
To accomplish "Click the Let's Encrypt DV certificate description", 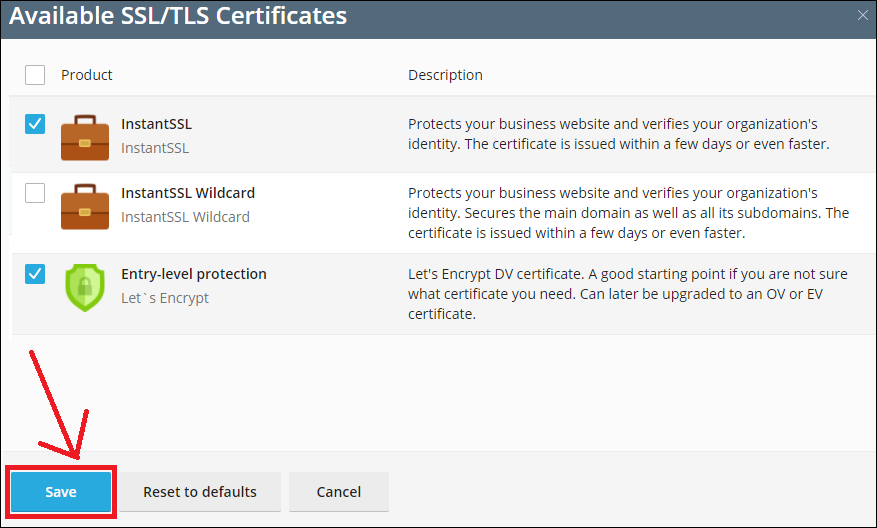I will tap(628, 294).
